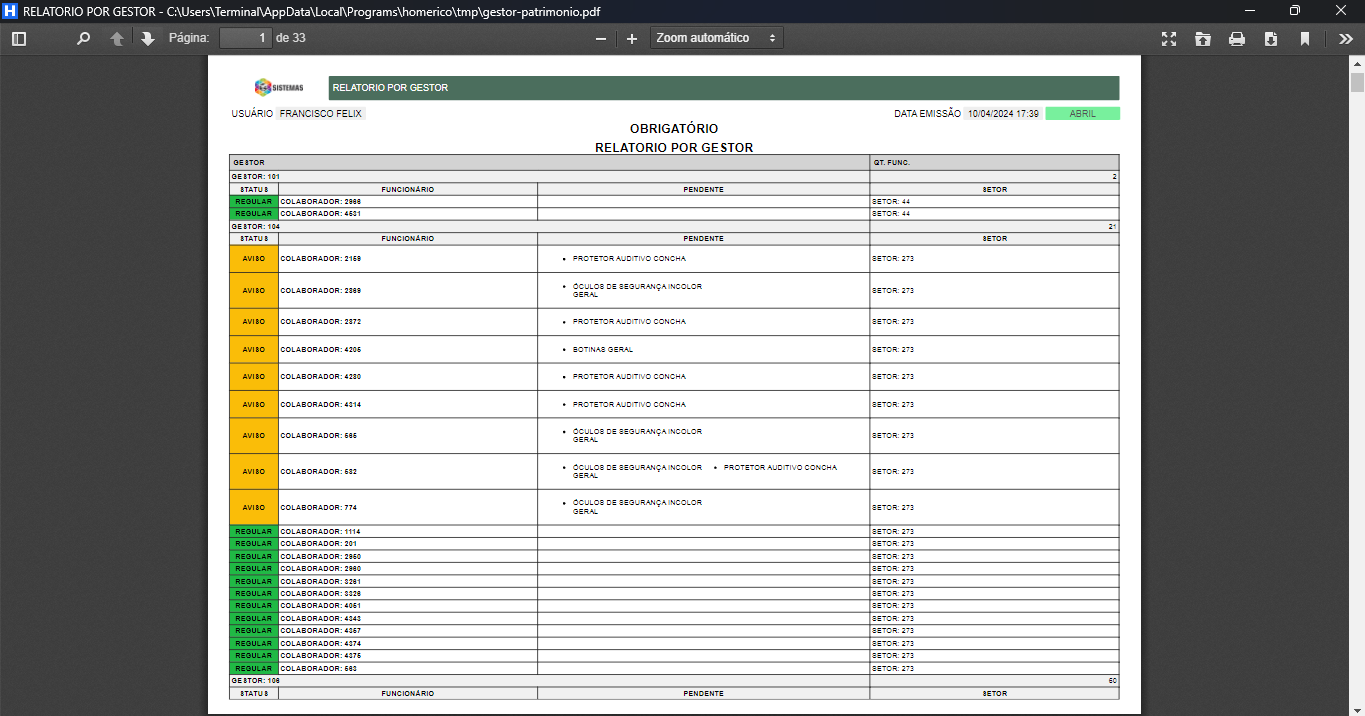1365x716 pixels.
Task: Toggle the sidebar panel
Action: point(18,39)
